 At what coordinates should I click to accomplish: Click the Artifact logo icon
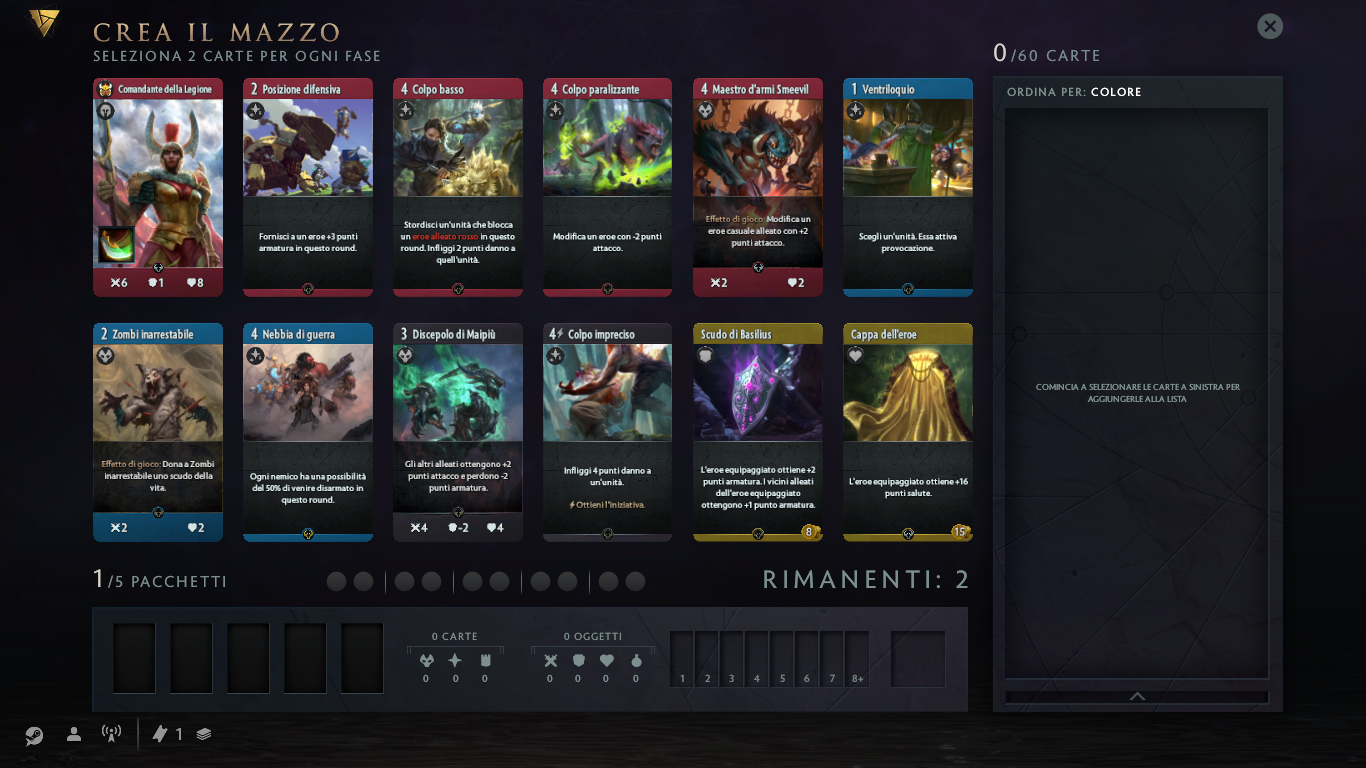43,23
